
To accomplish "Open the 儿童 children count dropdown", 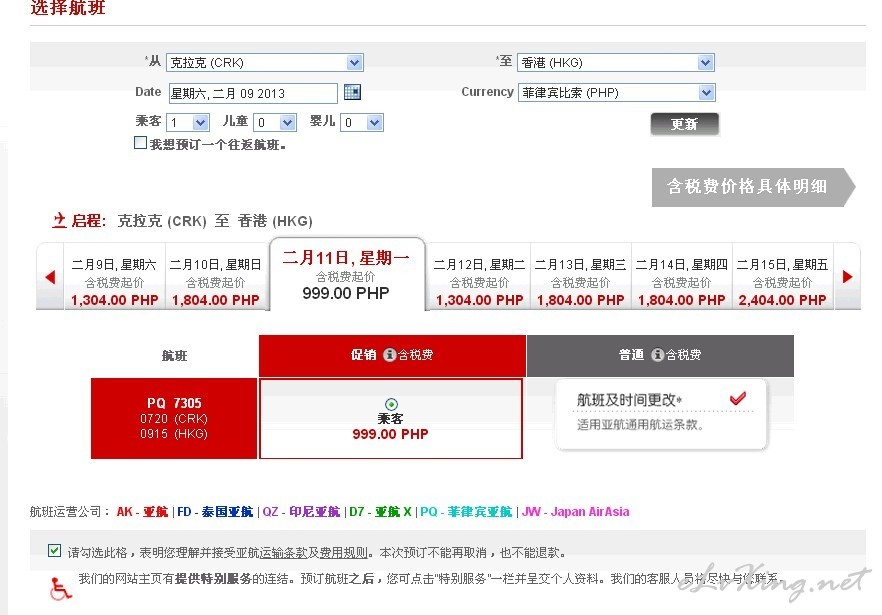I will 274,122.
